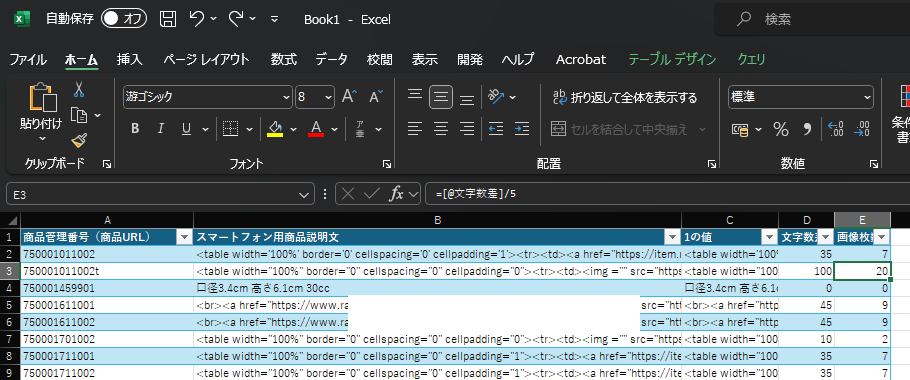Click the formula bar with =[@文字数差]/5
Image resolution: width=910 pixels, height=380 pixels.
[x=667, y=194]
